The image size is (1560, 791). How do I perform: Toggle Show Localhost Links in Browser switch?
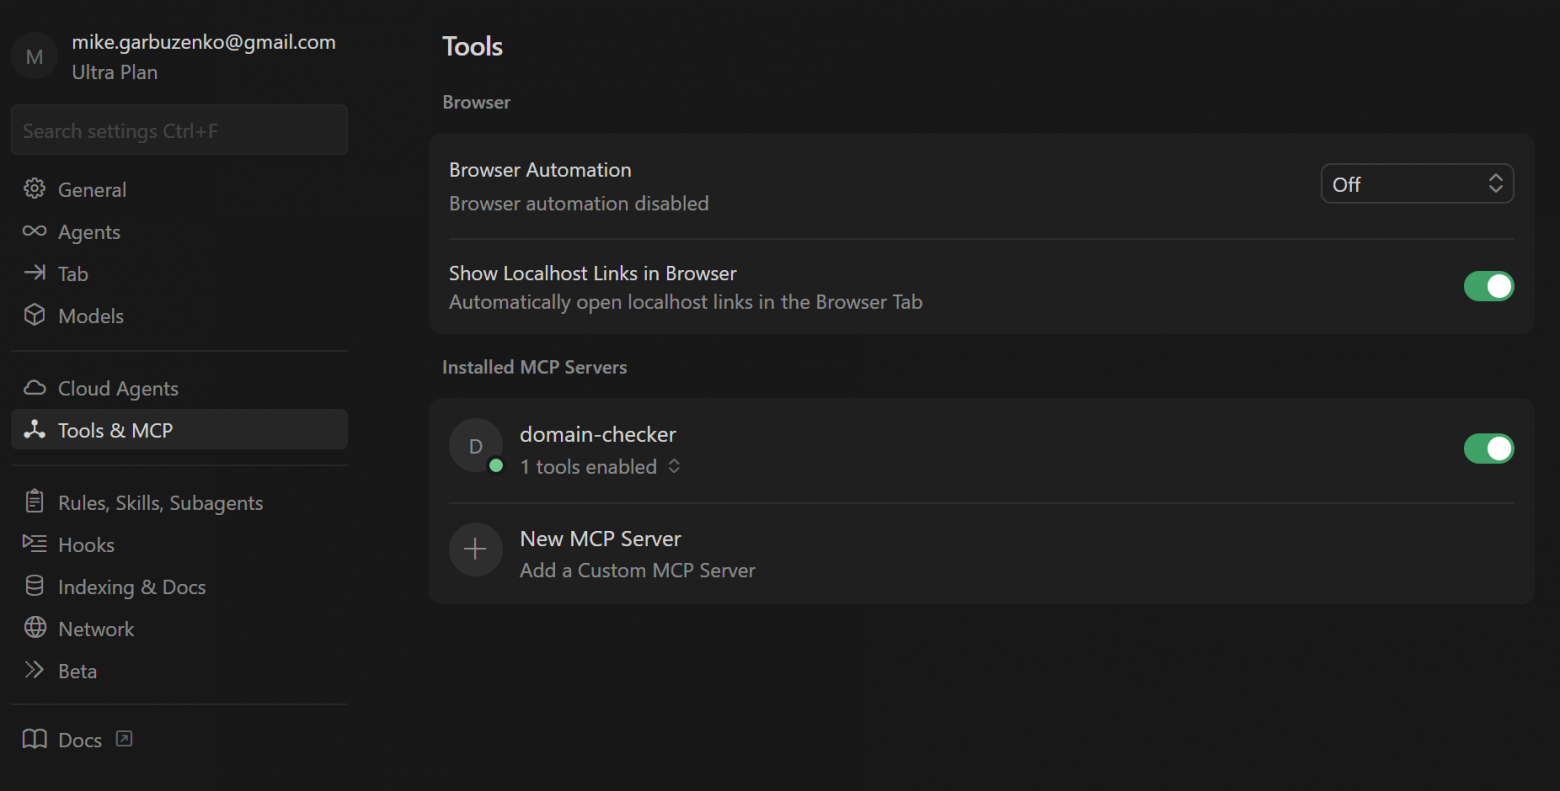click(1488, 286)
